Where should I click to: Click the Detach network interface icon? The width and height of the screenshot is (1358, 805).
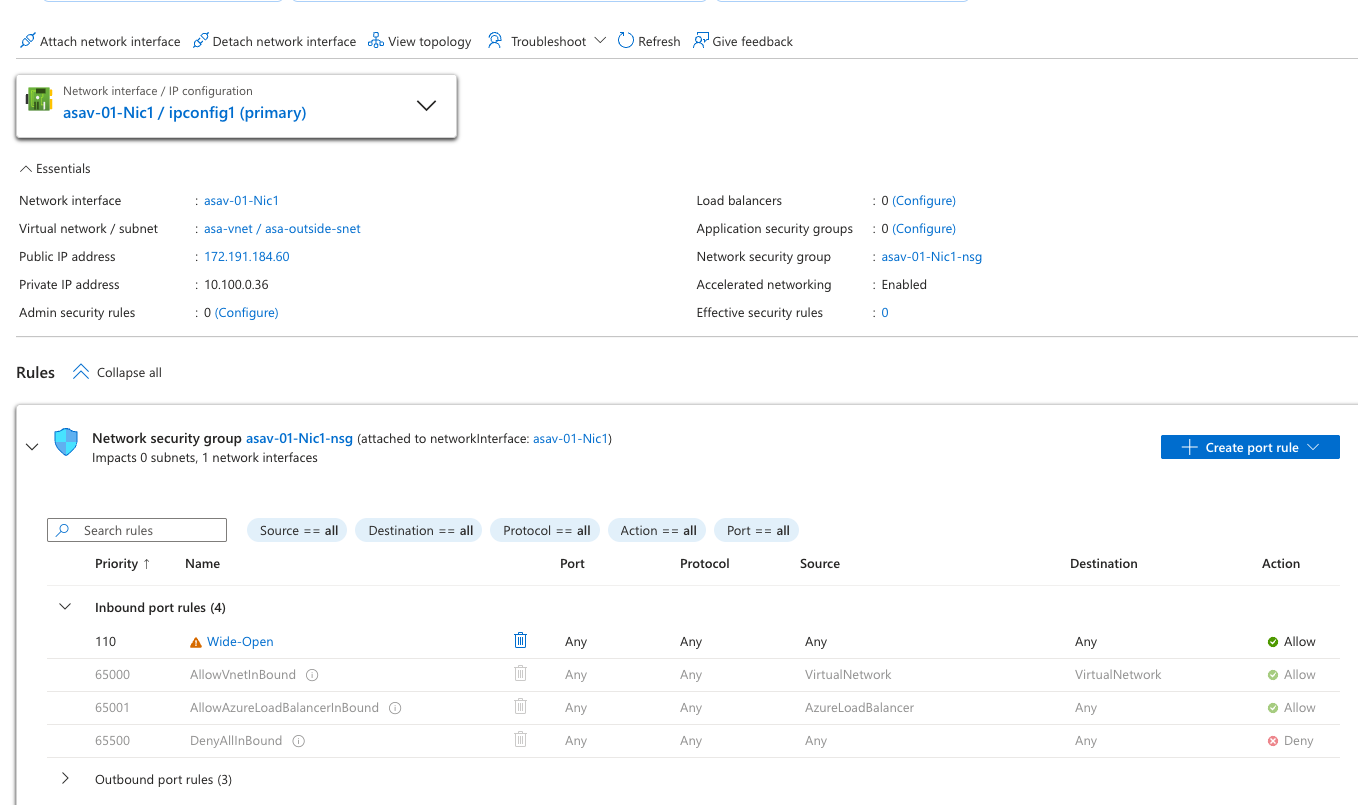point(201,41)
